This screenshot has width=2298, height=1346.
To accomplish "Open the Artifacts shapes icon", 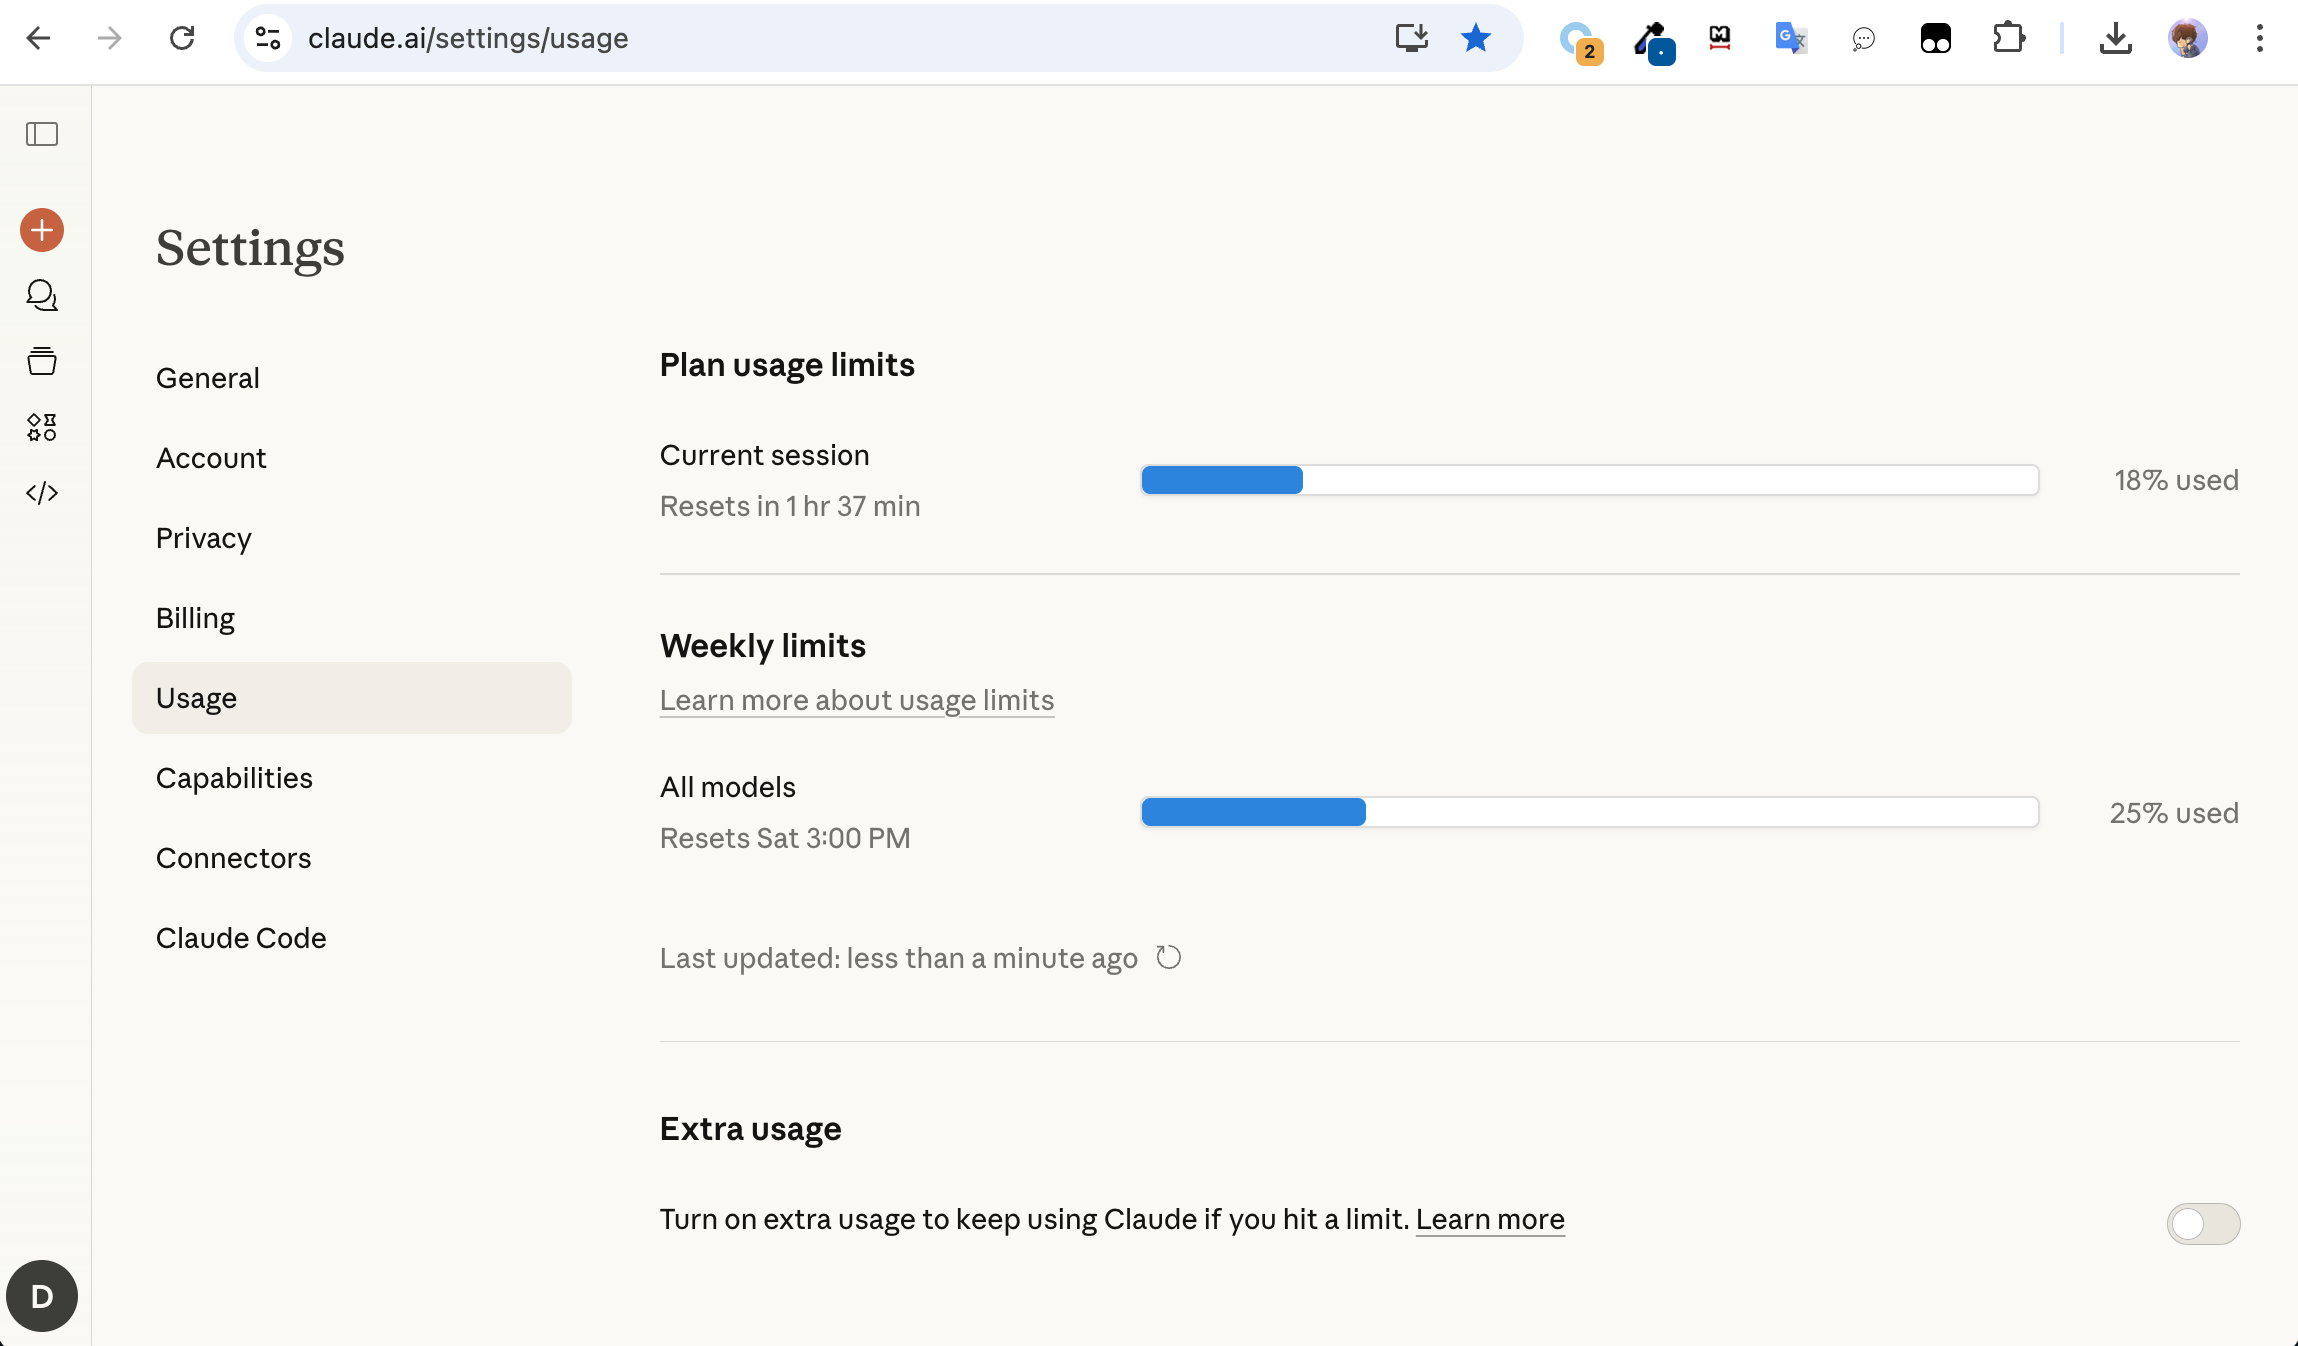I will click(x=42, y=427).
